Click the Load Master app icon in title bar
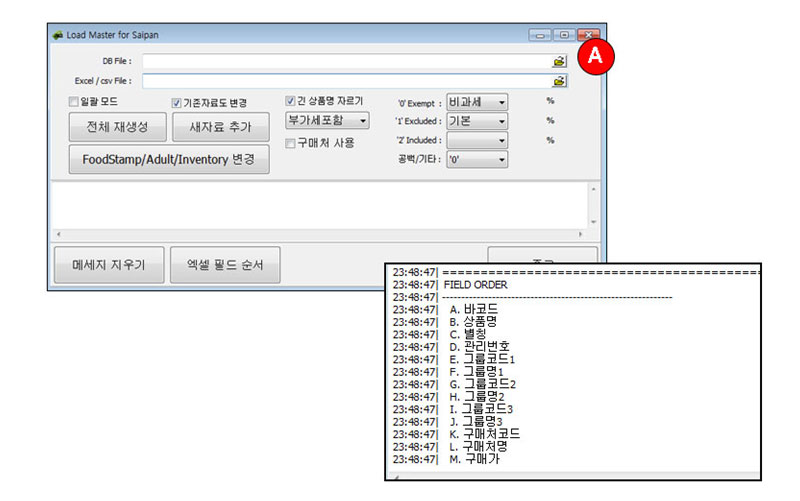800x501 pixels. click(x=58, y=35)
